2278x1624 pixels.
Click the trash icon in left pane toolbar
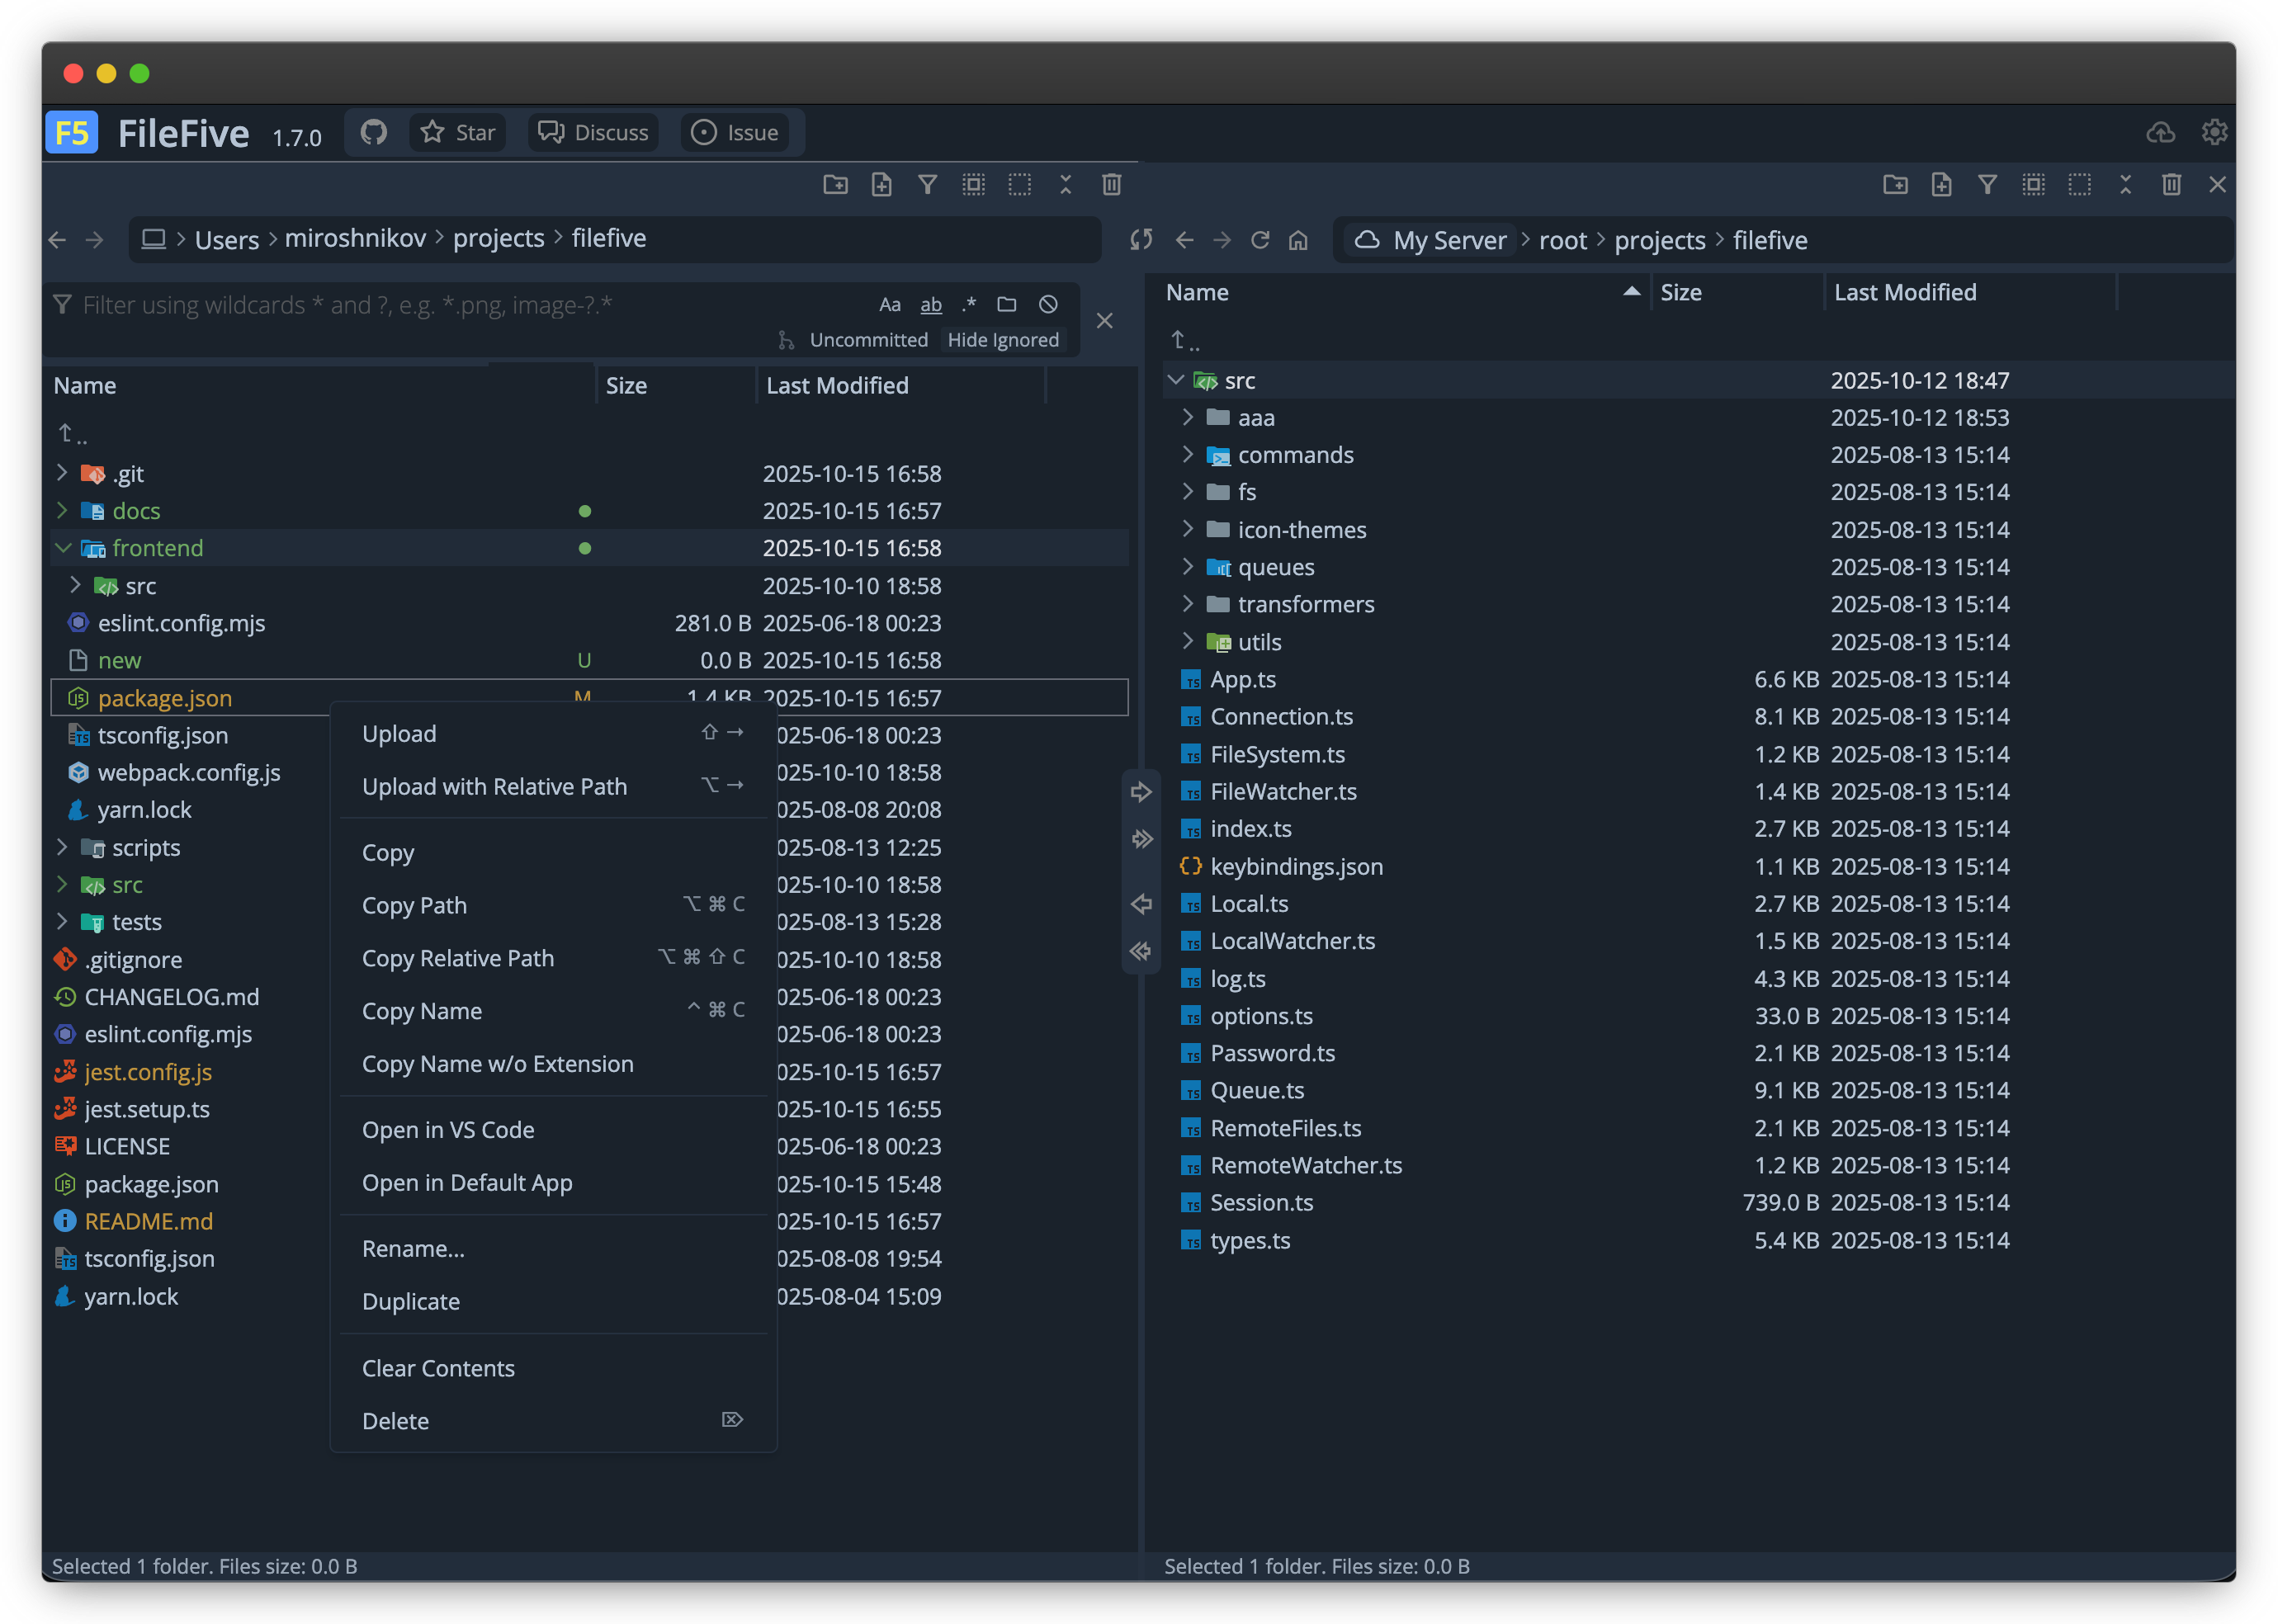pos(1111,184)
